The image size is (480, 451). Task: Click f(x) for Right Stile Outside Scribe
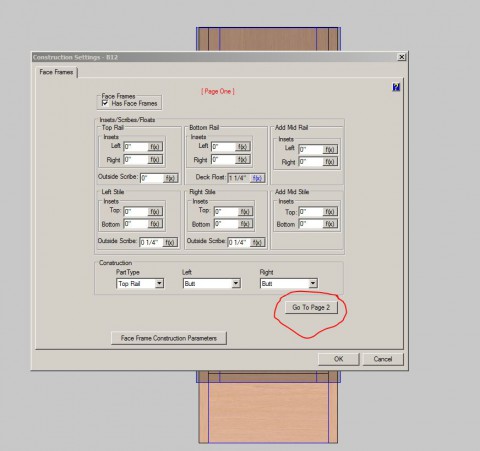click(x=257, y=242)
